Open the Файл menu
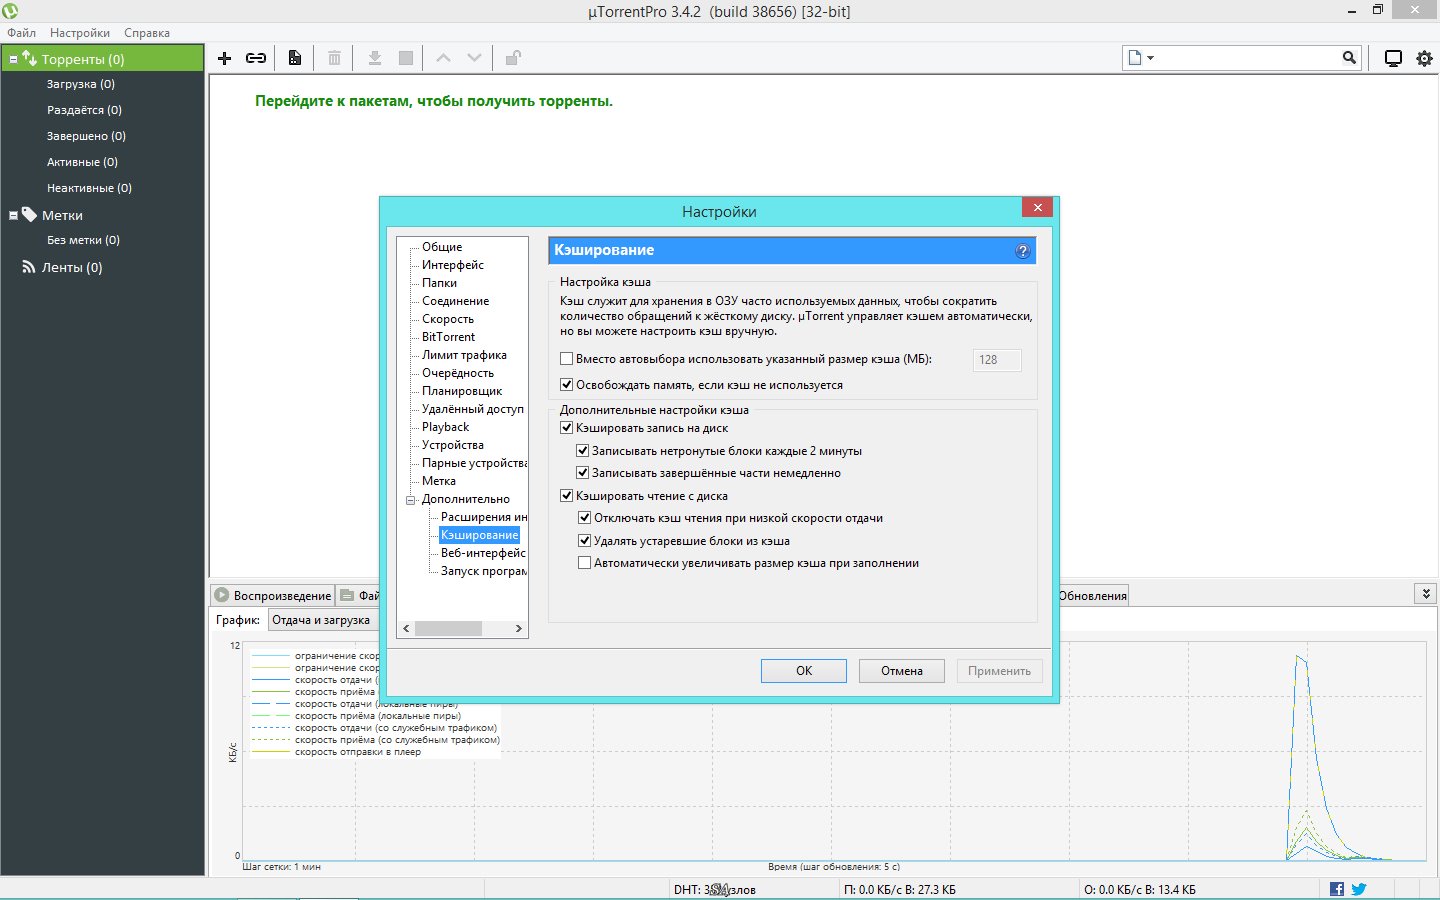This screenshot has width=1440, height=900. (21, 33)
